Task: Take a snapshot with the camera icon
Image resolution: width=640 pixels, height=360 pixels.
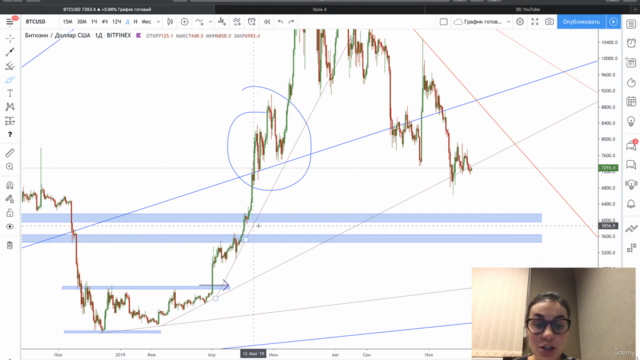Action: click(x=549, y=22)
